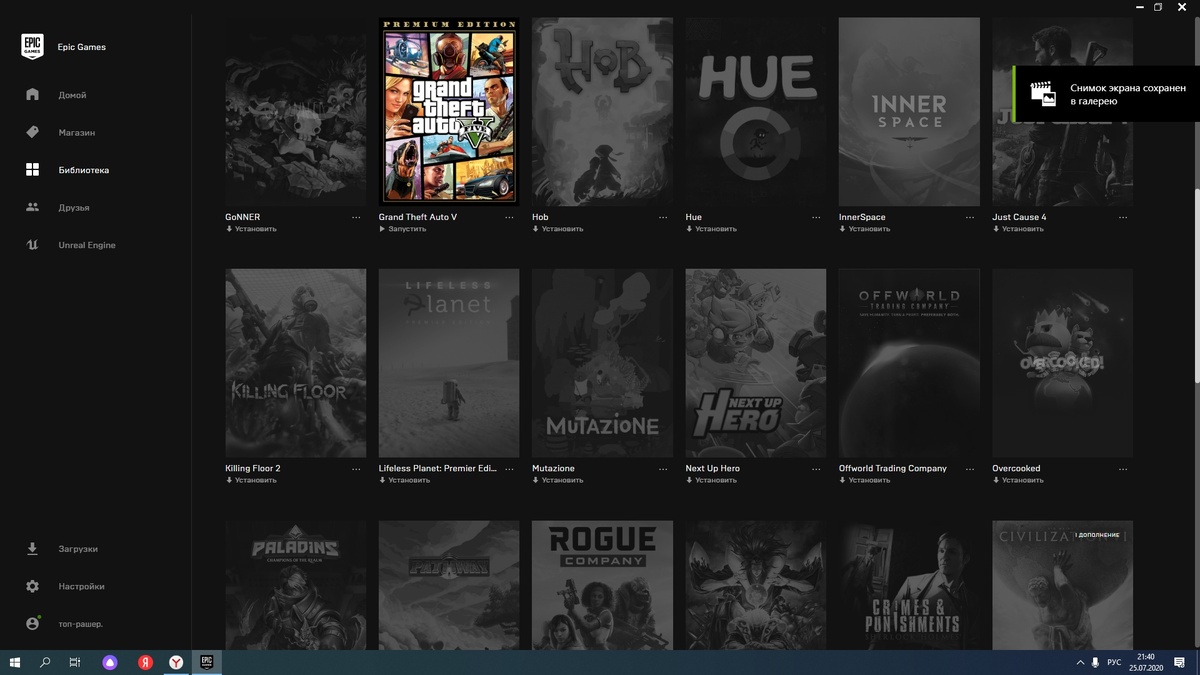Screen dimensions: 1200x675
Task: Click the screenshot saved notification
Action: pos(1106,94)
